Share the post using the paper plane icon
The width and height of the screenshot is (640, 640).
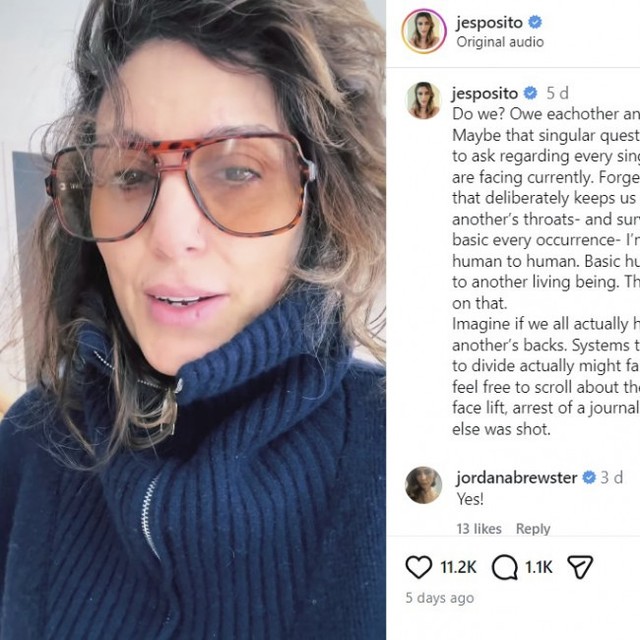coord(580,567)
